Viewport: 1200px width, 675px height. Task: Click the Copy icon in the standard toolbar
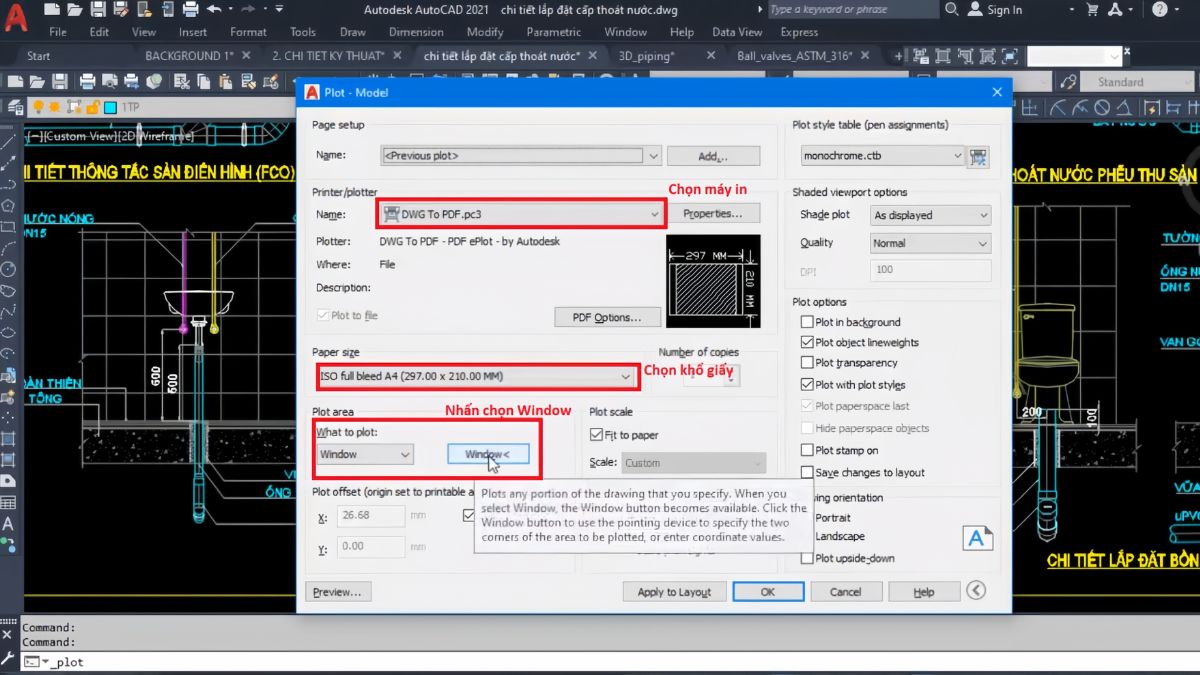[205, 82]
